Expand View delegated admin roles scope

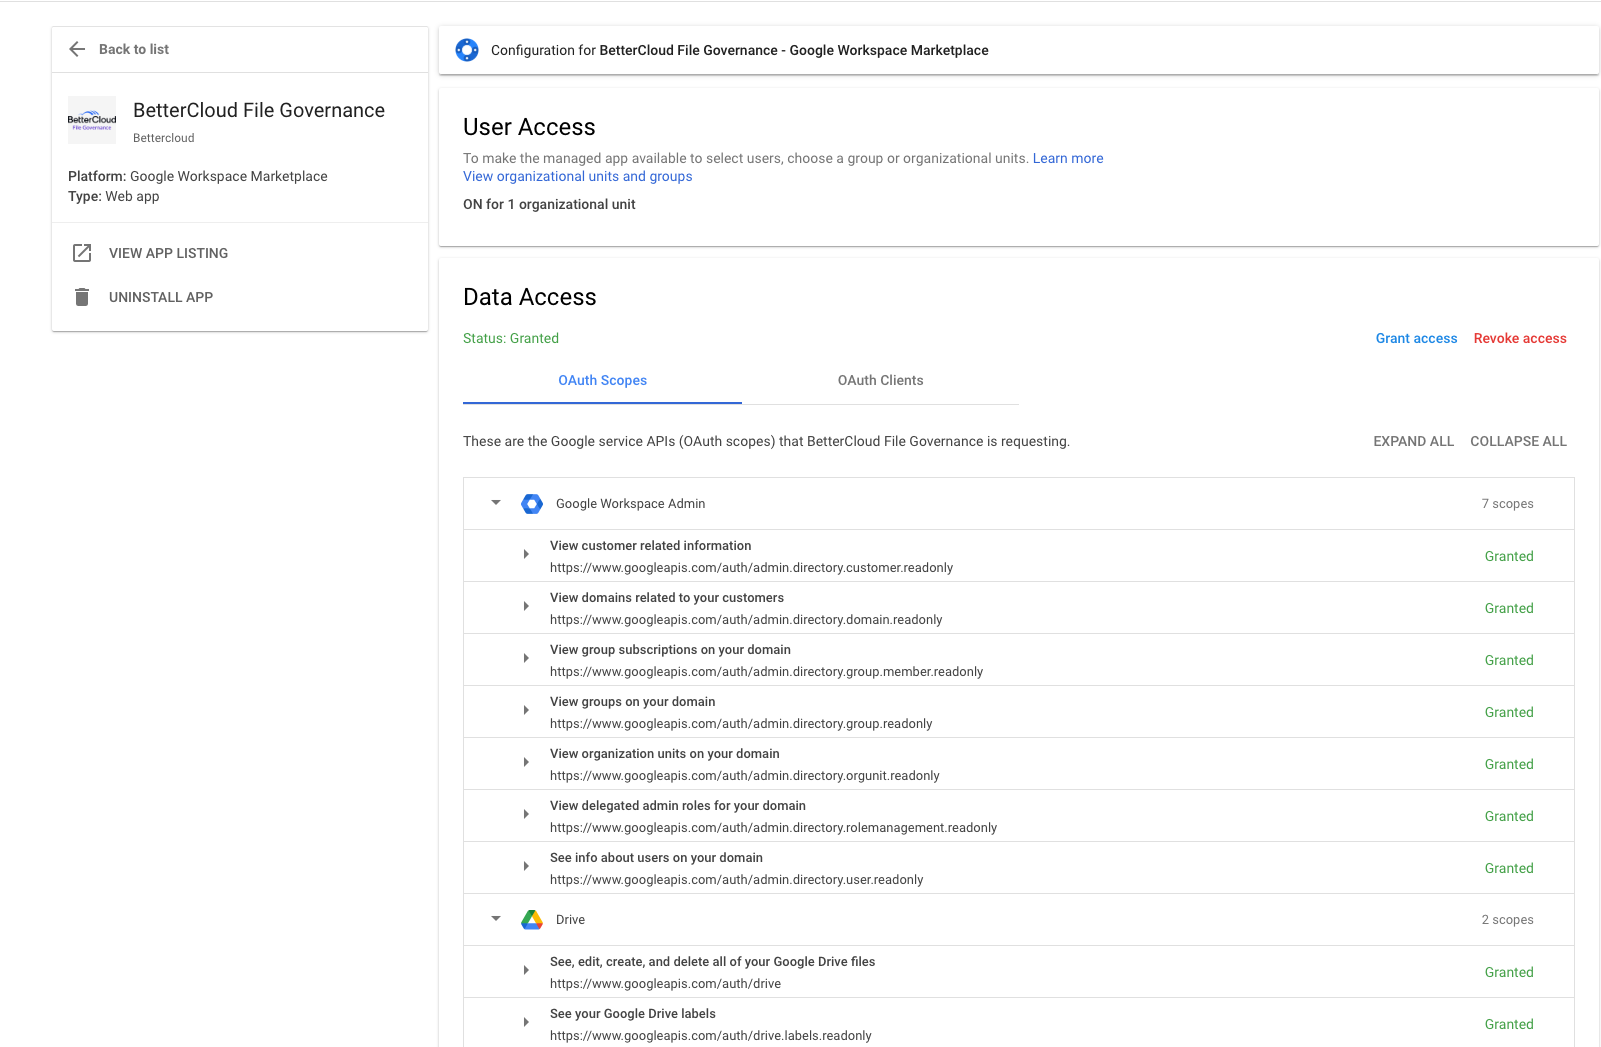coord(526,814)
